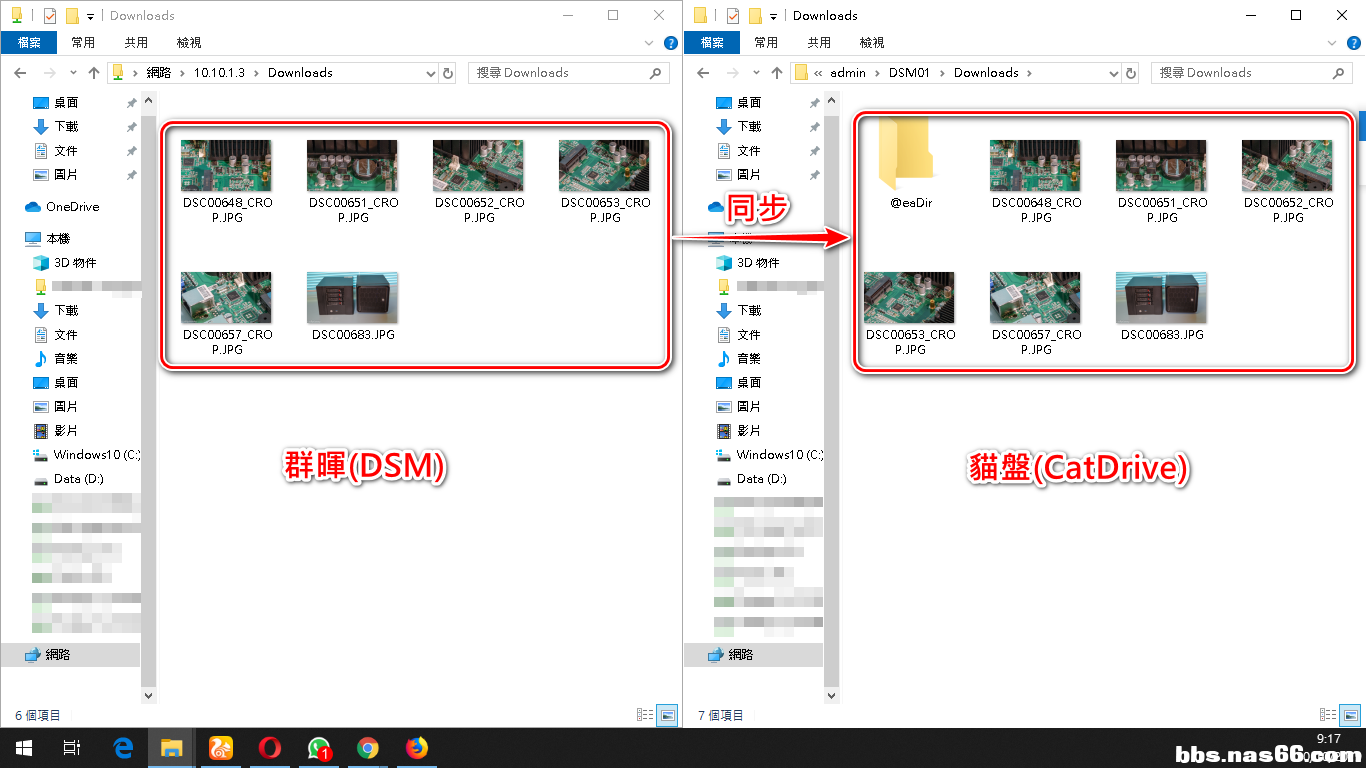
Task: Open recent locations dropdown in right window
Action: tap(757, 73)
